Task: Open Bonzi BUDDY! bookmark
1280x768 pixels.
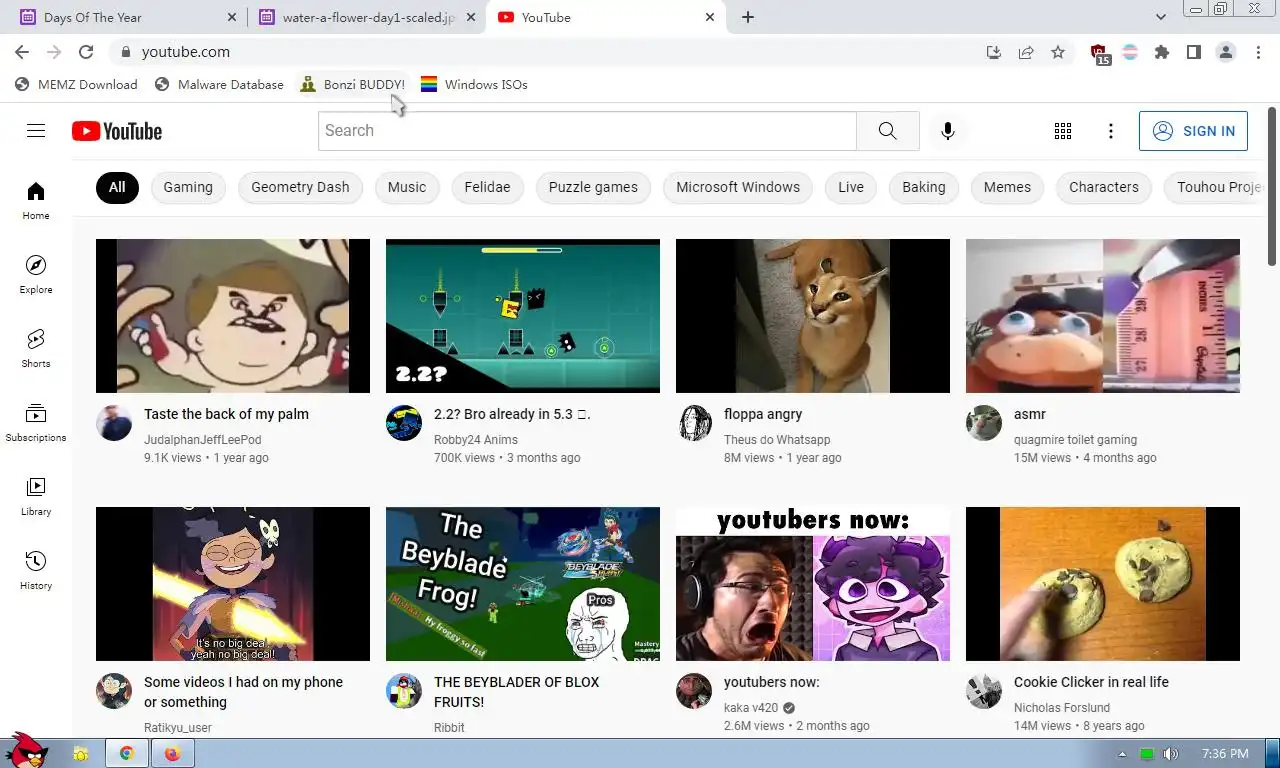Action: [x=353, y=85]
